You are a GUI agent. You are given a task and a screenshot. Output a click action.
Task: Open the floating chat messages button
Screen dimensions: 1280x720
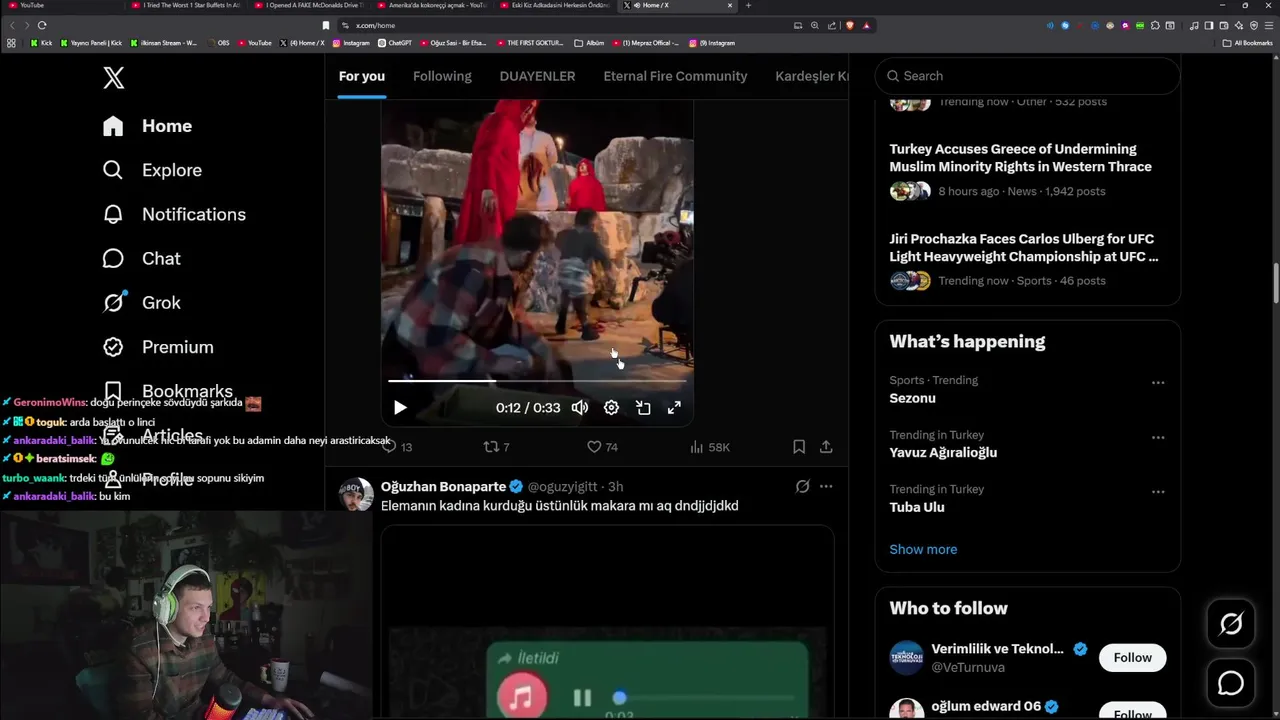[x=1231, y=683]
